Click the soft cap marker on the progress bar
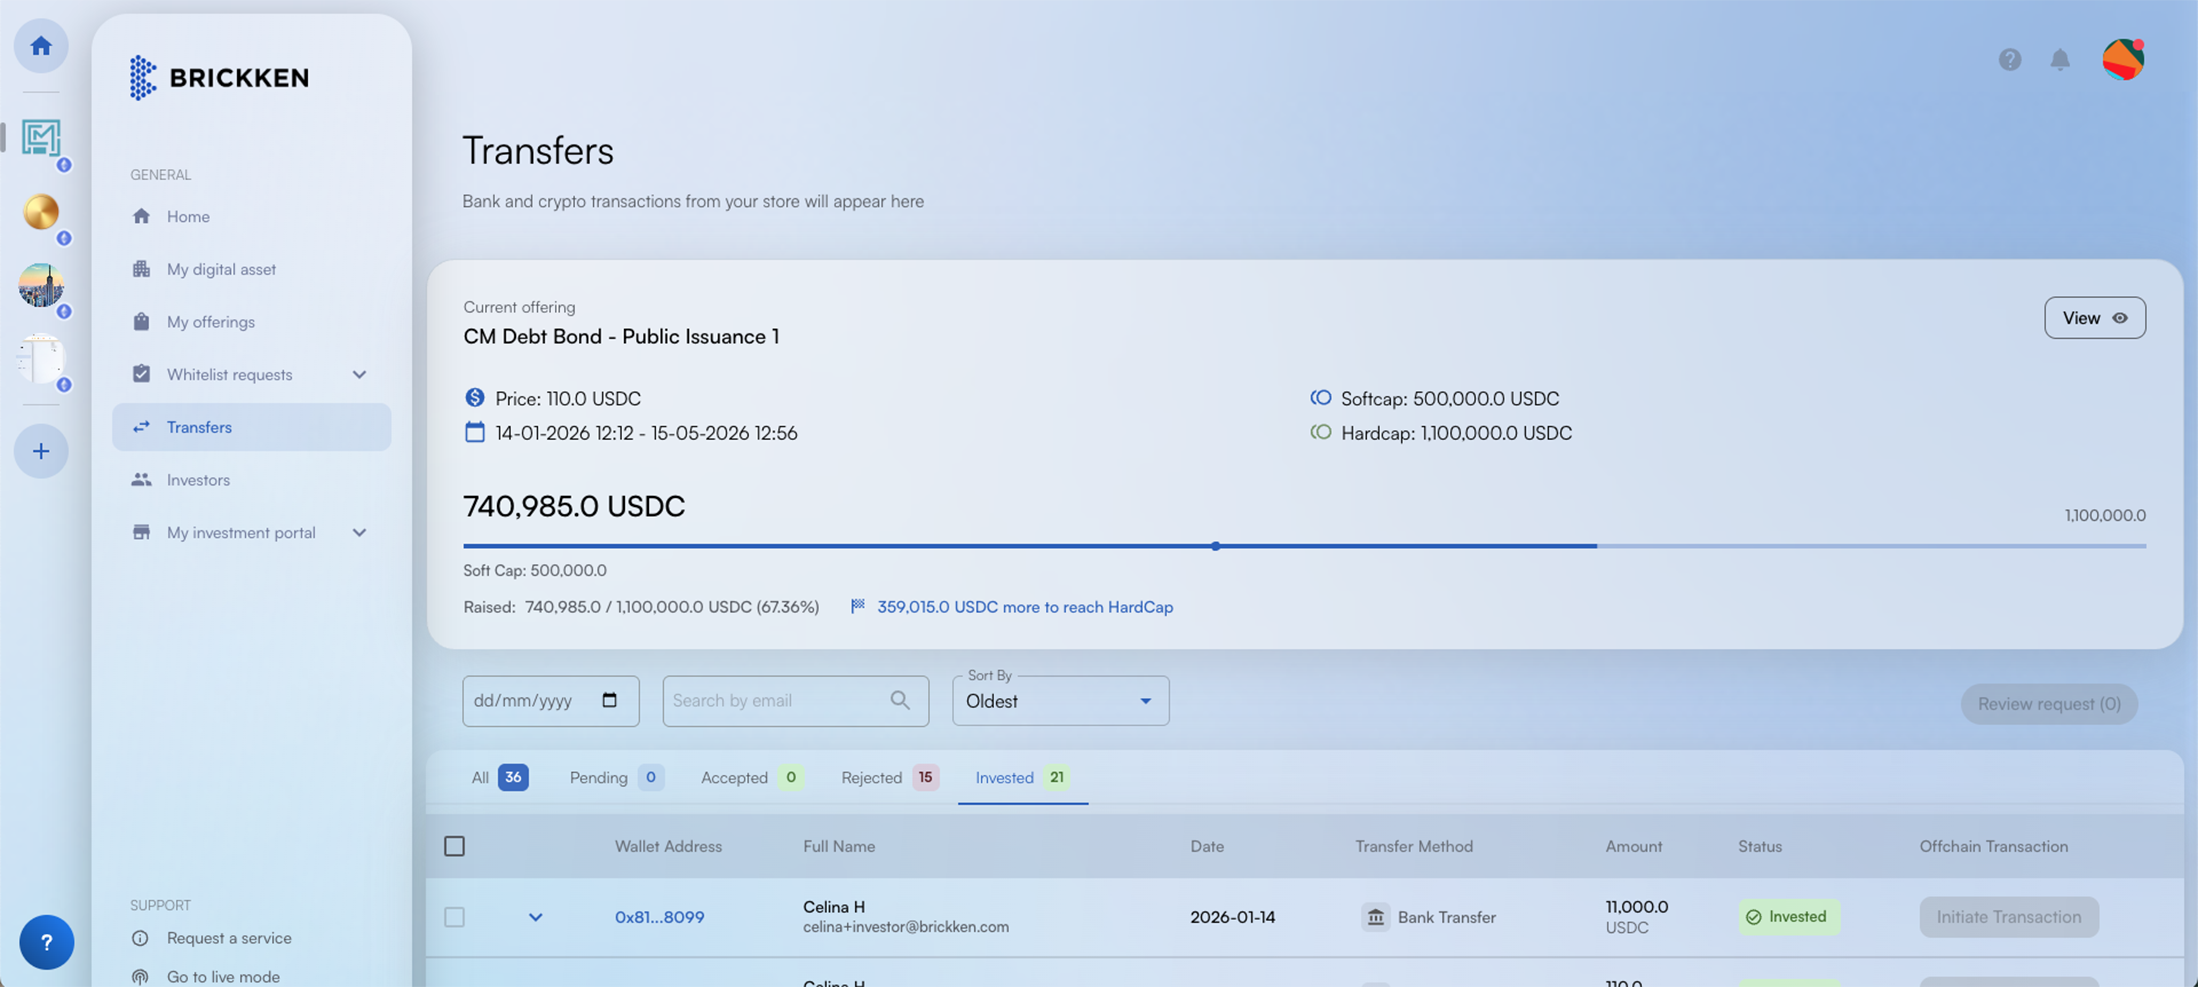2198x987 pixels. point(1216,546)
